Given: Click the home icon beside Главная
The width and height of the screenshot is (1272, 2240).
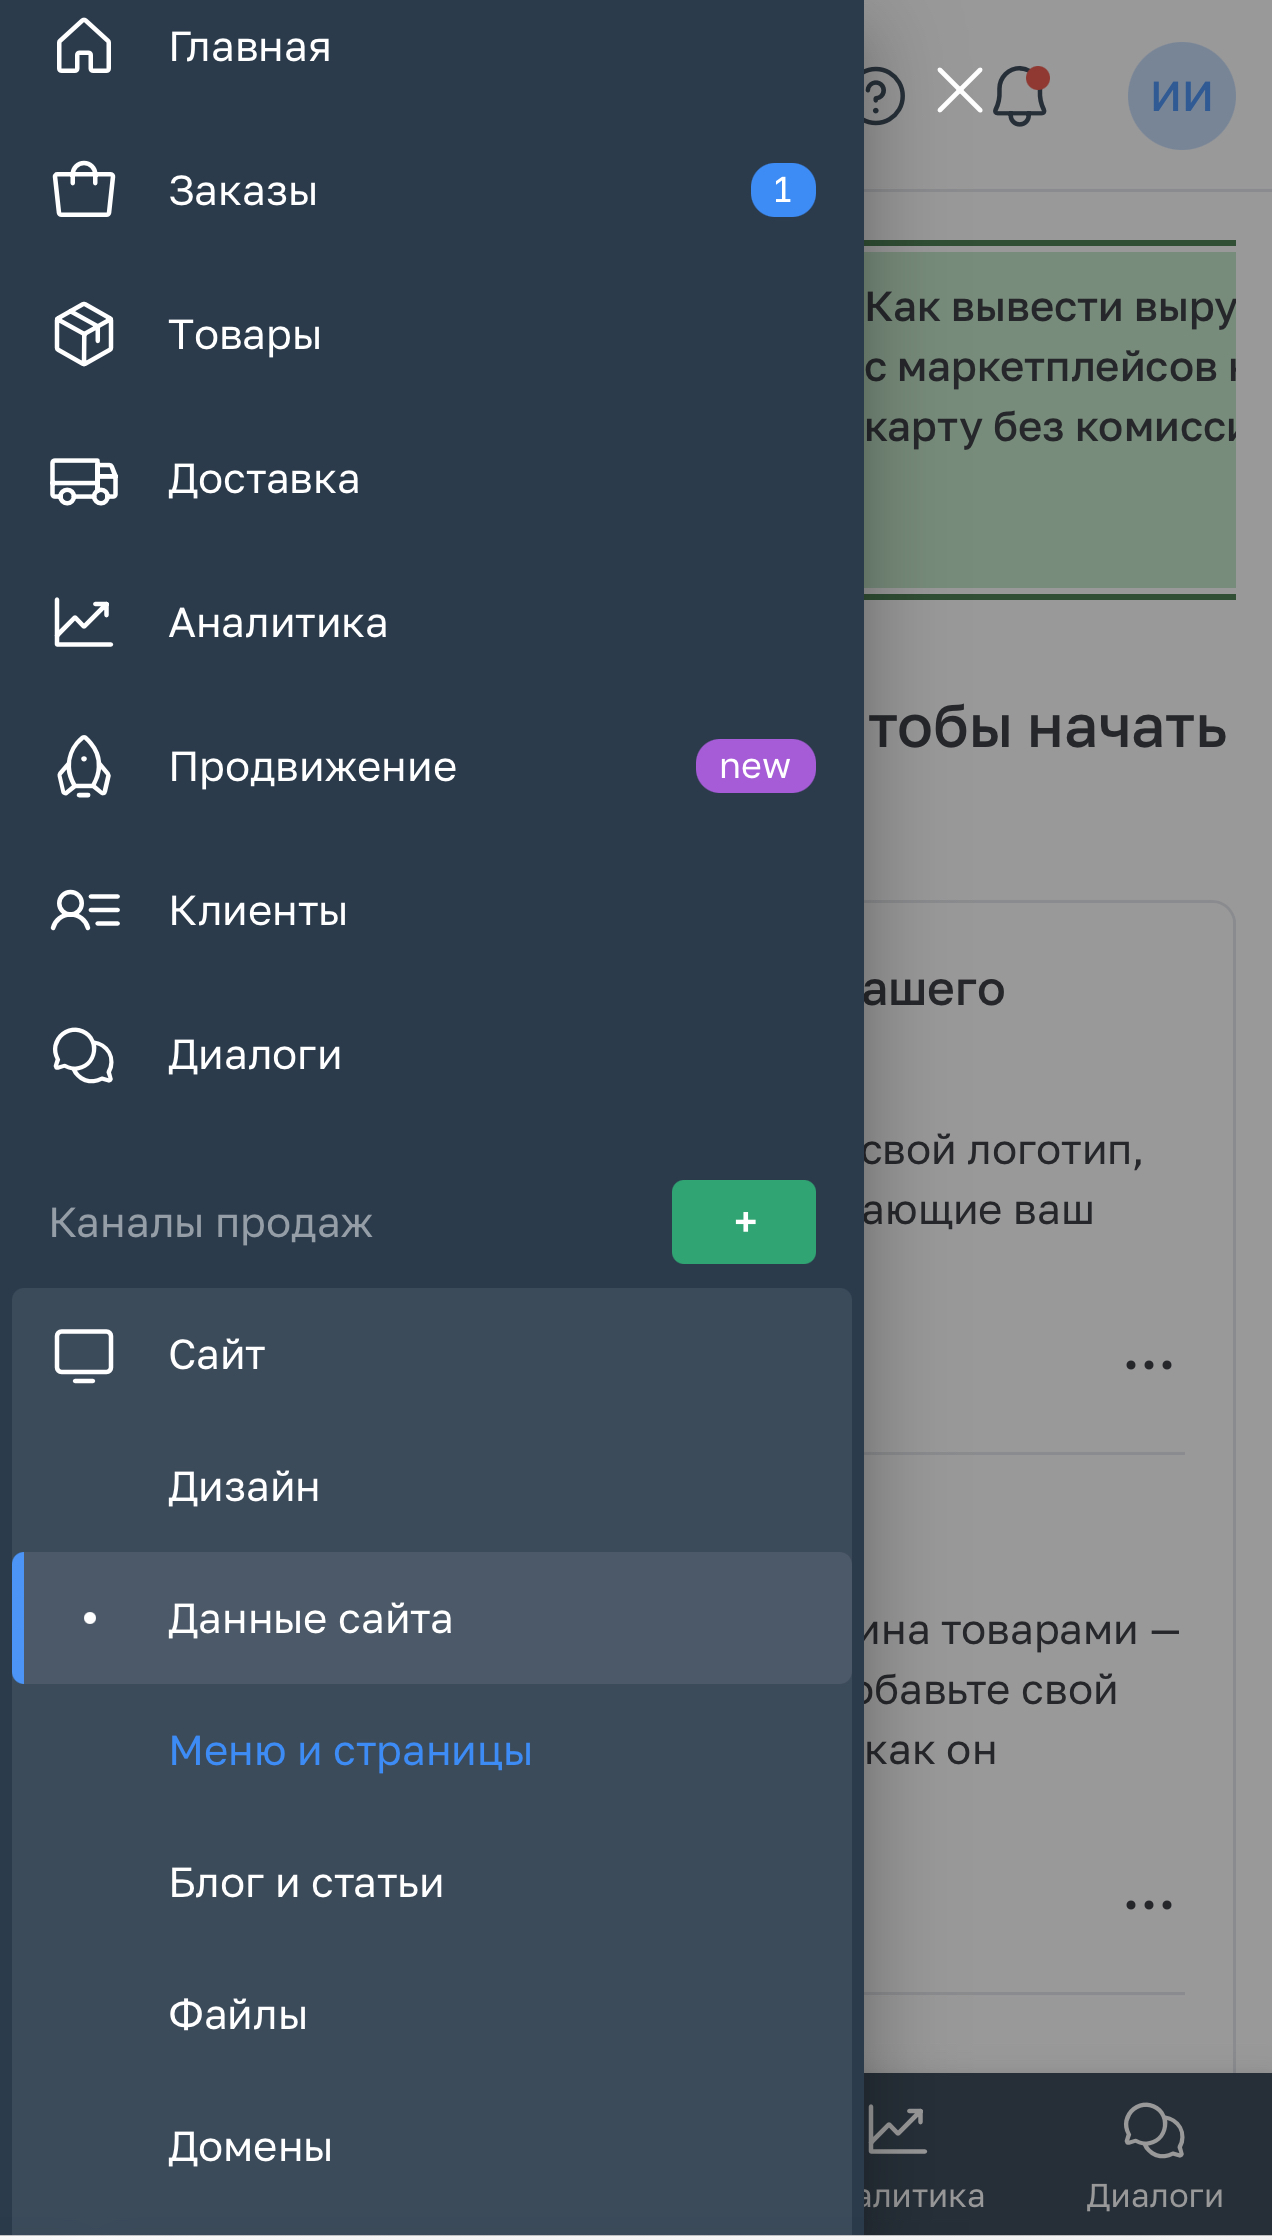Looking at the screenshot, I should click(x=84, y=47).
